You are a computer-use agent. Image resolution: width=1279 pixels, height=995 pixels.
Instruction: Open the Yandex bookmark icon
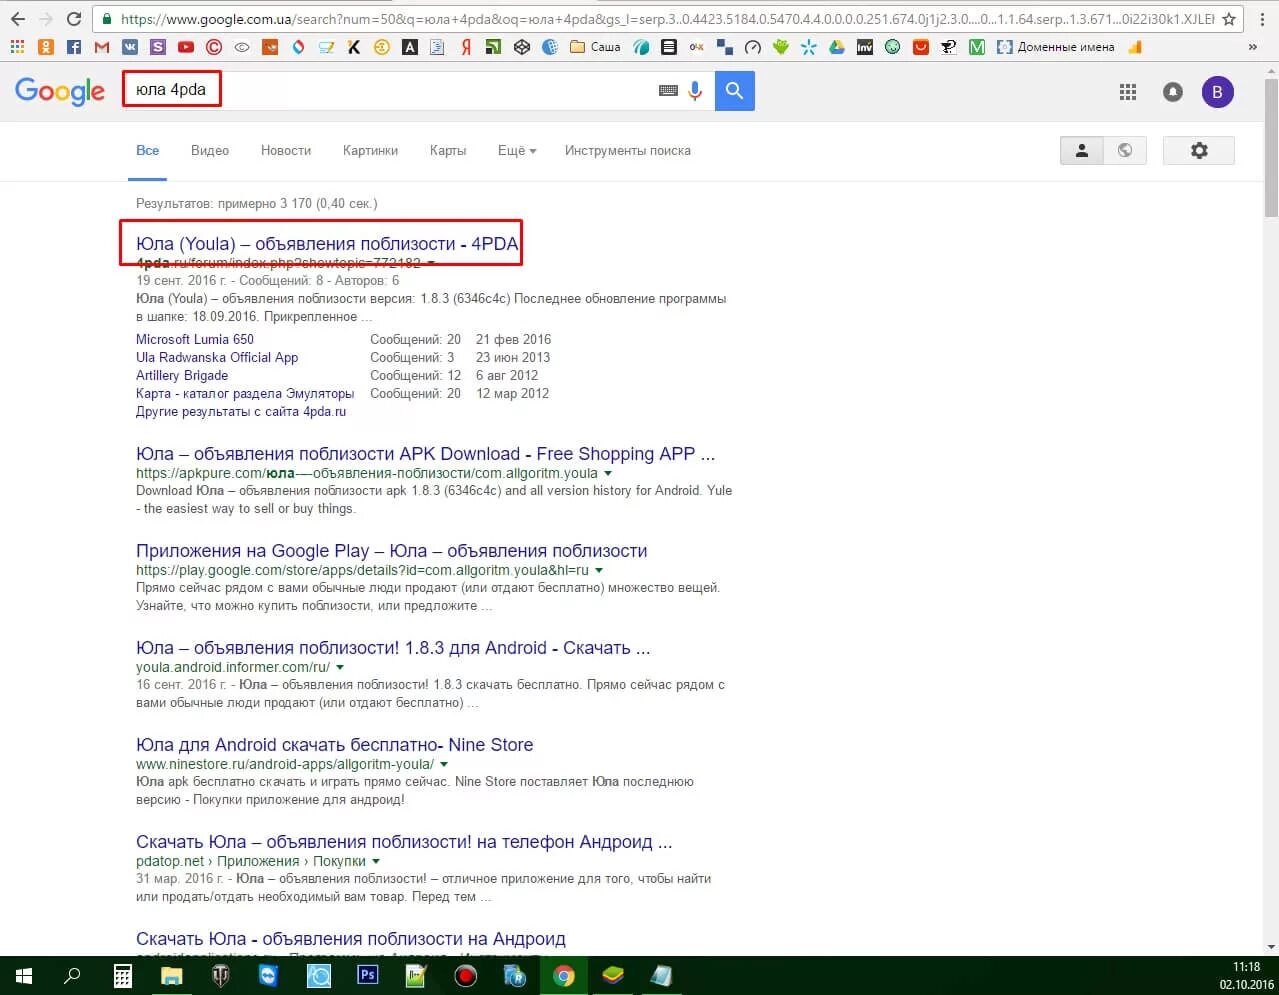click(x=466, y=47)
